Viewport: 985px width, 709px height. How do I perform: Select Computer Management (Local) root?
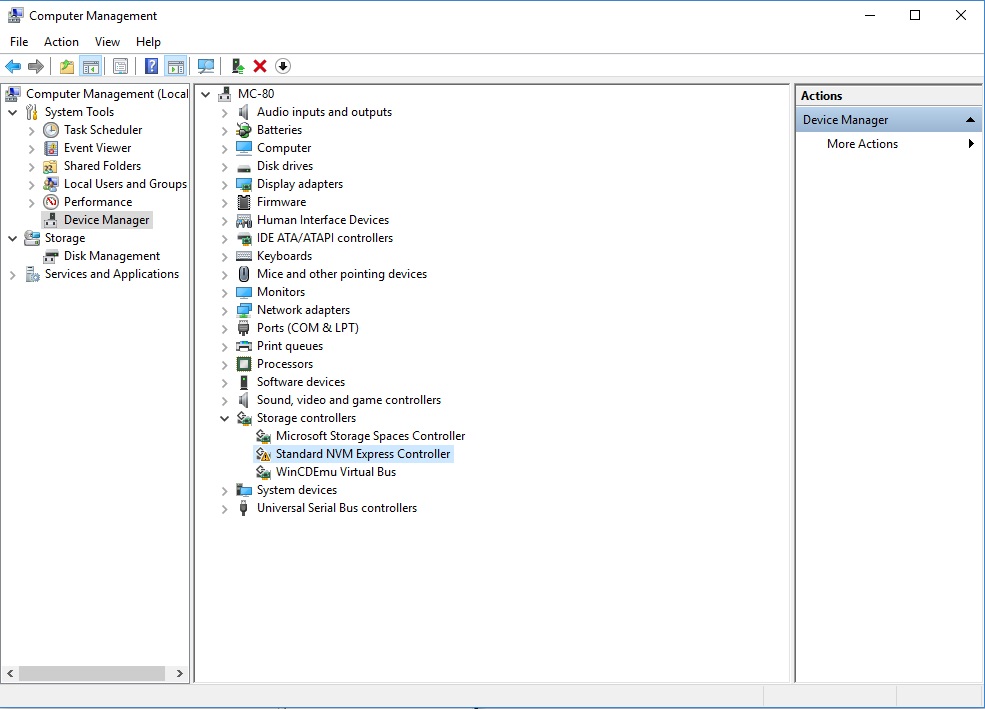[107, 94]
